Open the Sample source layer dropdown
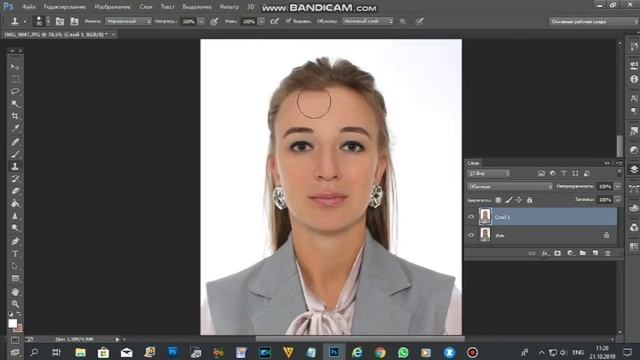 pyautogui.click(x=368, y=21)
